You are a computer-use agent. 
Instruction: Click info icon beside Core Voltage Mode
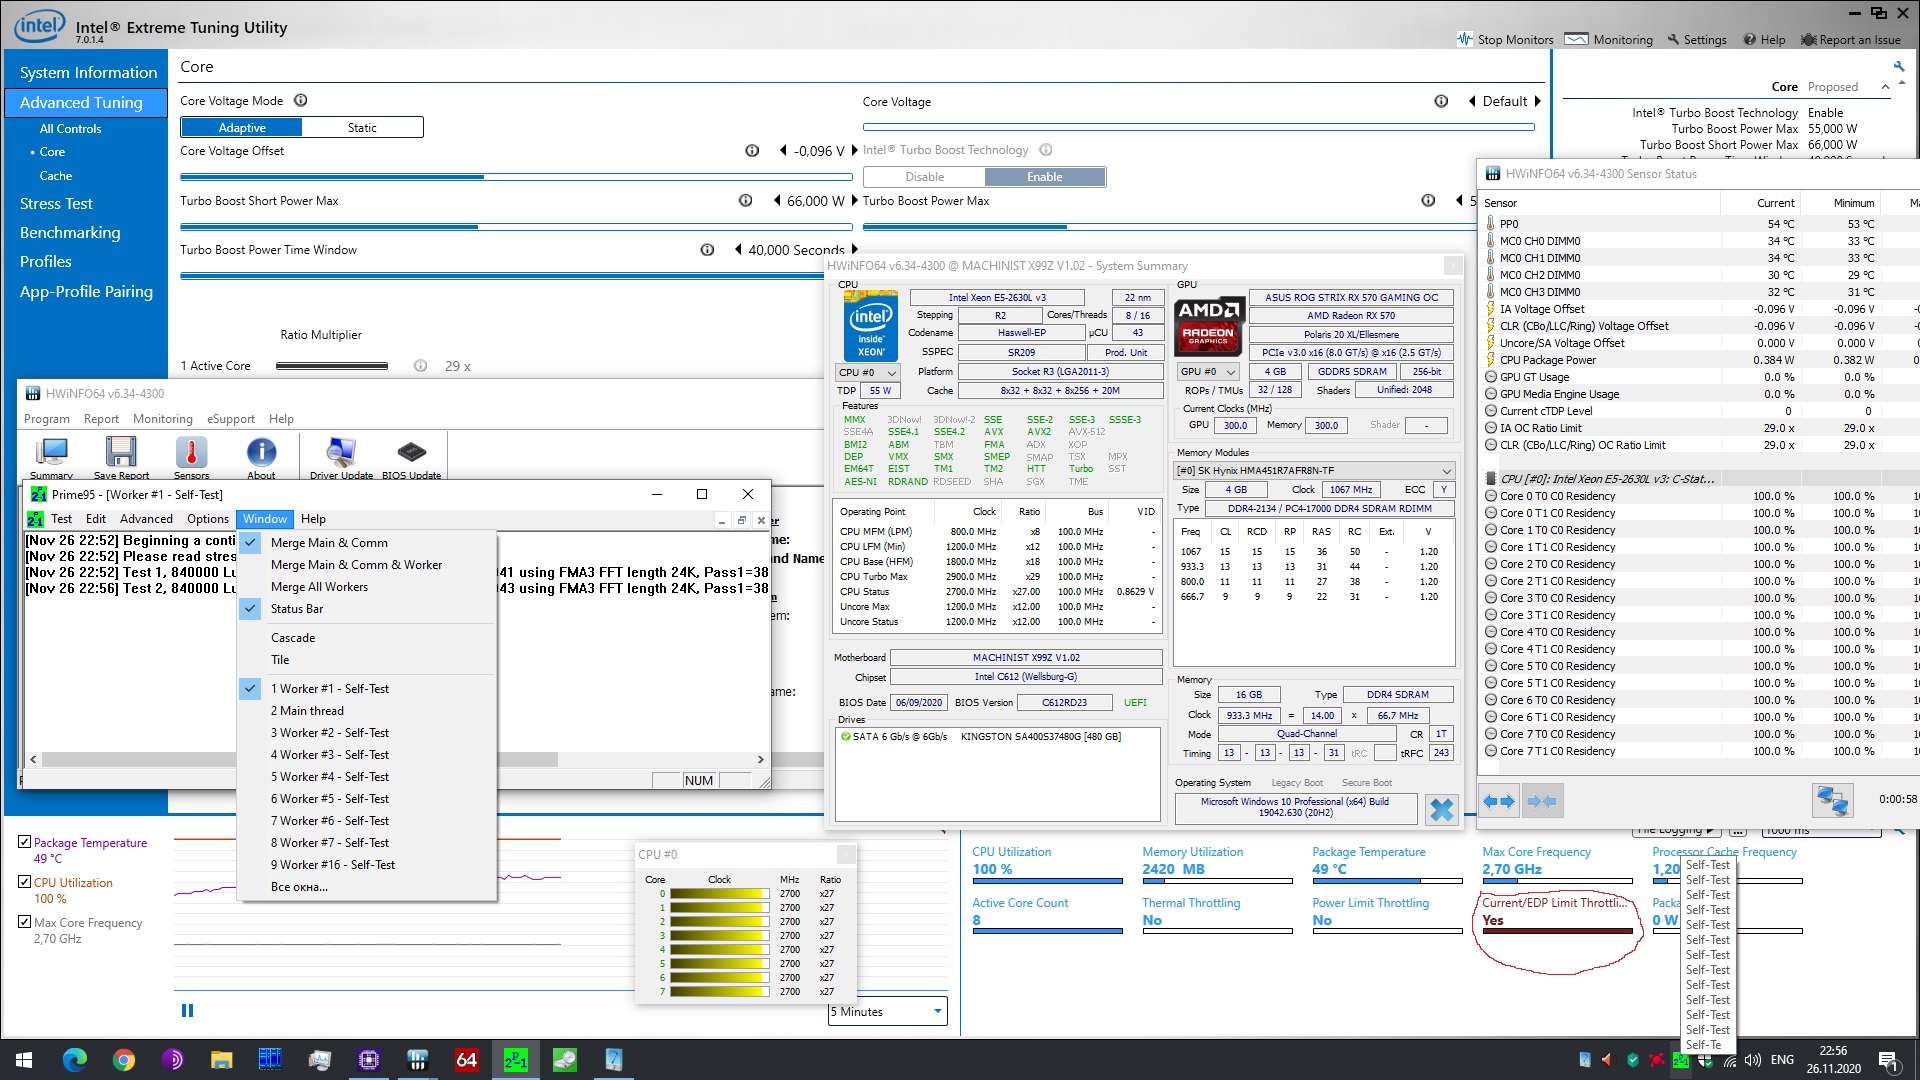click(x=300, y=101)
